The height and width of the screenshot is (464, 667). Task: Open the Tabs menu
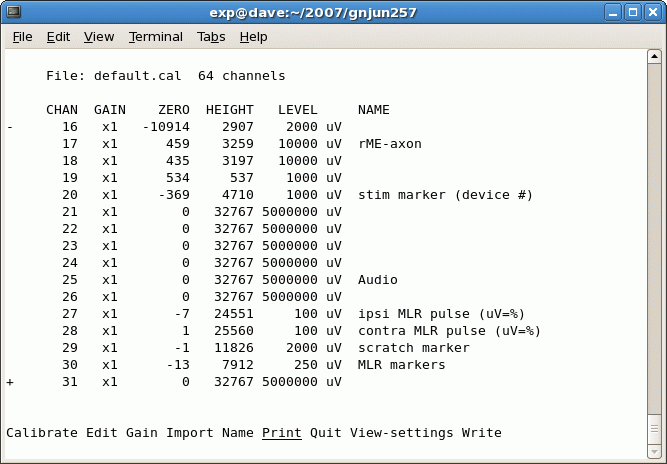coord(211,37)
